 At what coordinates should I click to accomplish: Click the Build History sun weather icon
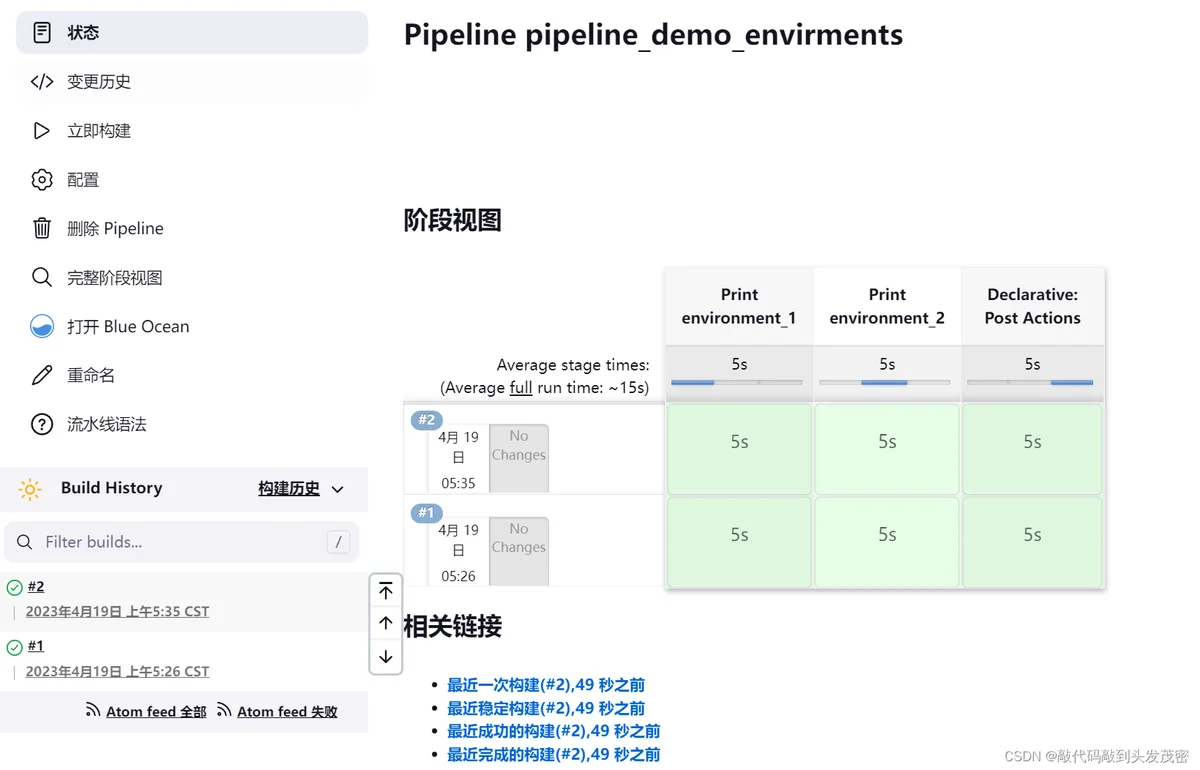(x=30, y=489)
